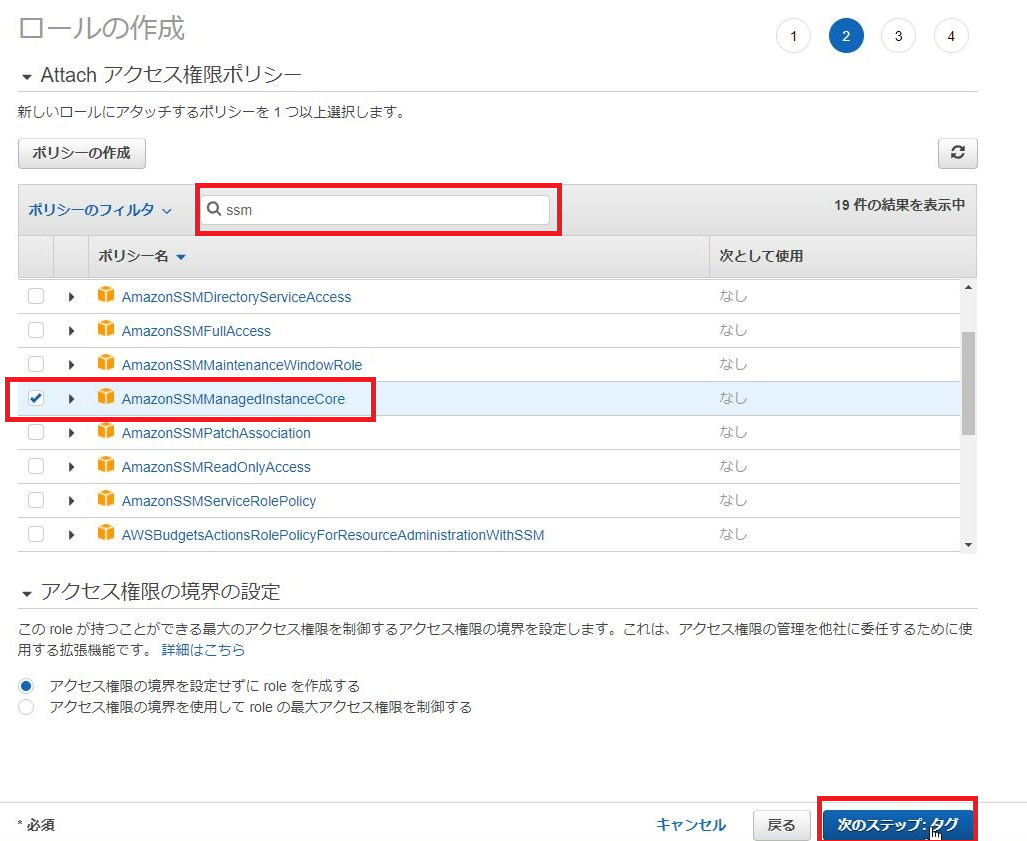Image resolution: width=1027 pixels, height=841 pixels.
Task: Select 'アクセス権限の境界を設定せずに role を作成する' radio
Action: (x=26, y=686)
